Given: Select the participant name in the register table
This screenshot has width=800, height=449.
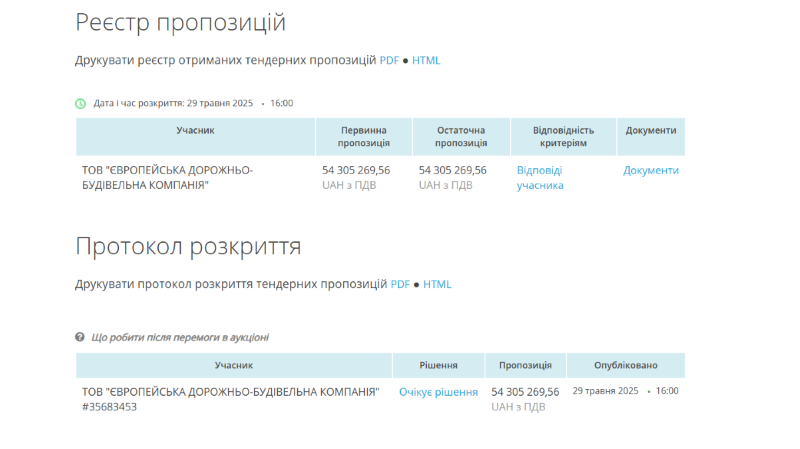Looking at the screenshot, I should tap(167, 178).
